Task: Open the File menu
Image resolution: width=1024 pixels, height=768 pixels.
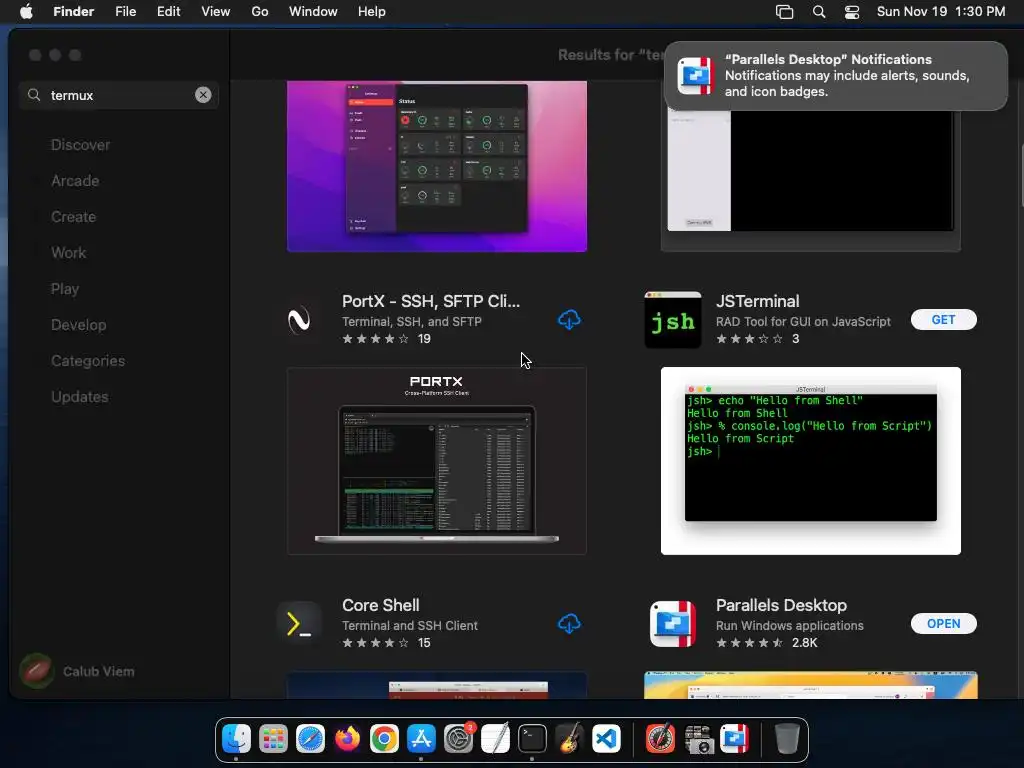Action: click(x=125, y=12)
